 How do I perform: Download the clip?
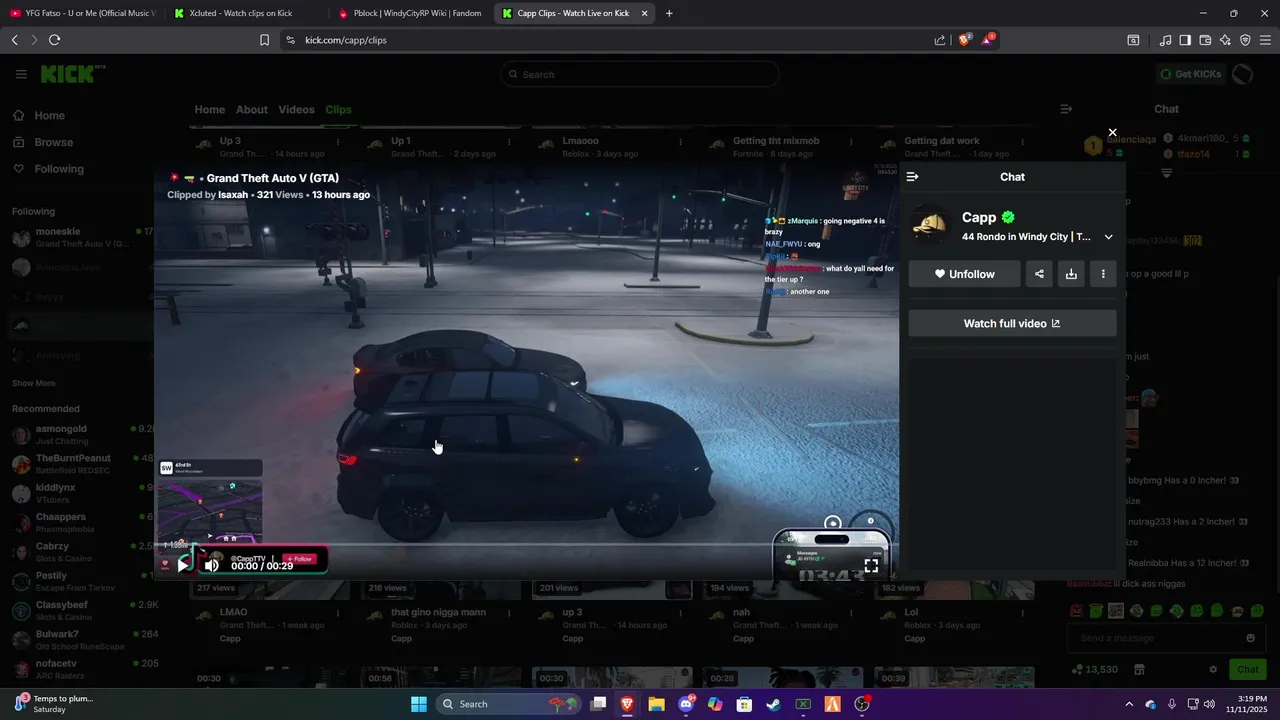pos(1071,274)
